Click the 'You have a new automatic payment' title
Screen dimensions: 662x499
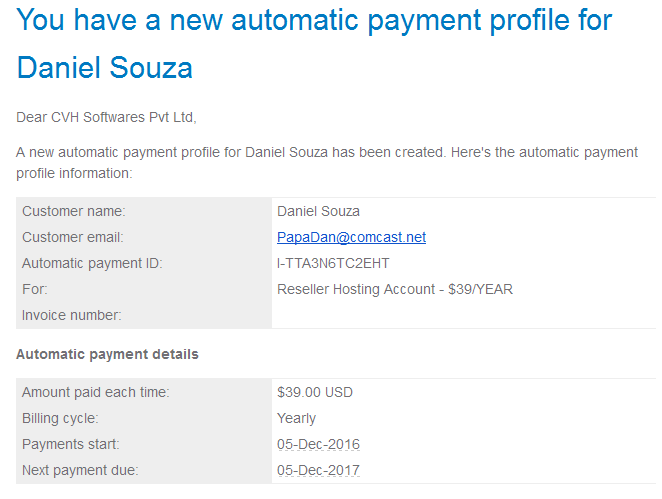coord(314,20)
